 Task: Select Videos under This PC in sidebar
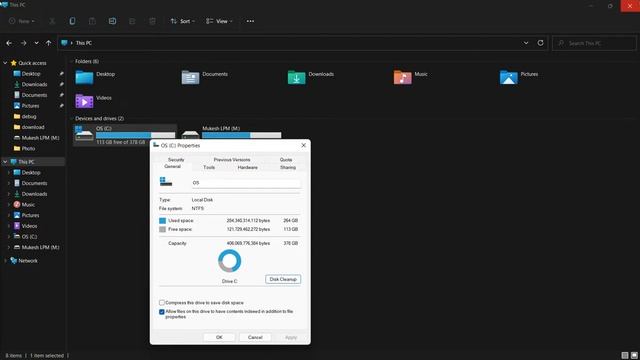[x=29, y=226]
